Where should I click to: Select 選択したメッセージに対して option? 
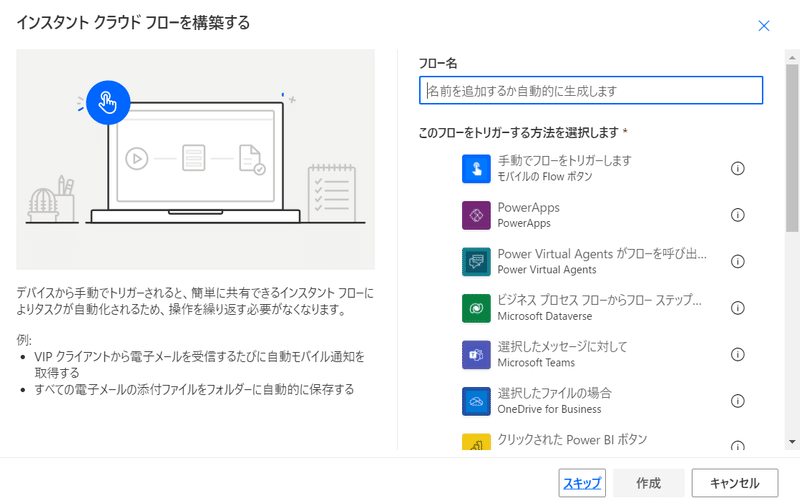562,346
